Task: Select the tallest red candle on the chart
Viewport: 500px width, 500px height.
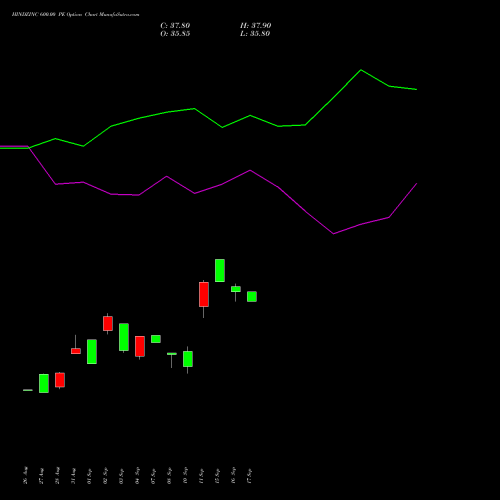Action: (x=204, y=295)
